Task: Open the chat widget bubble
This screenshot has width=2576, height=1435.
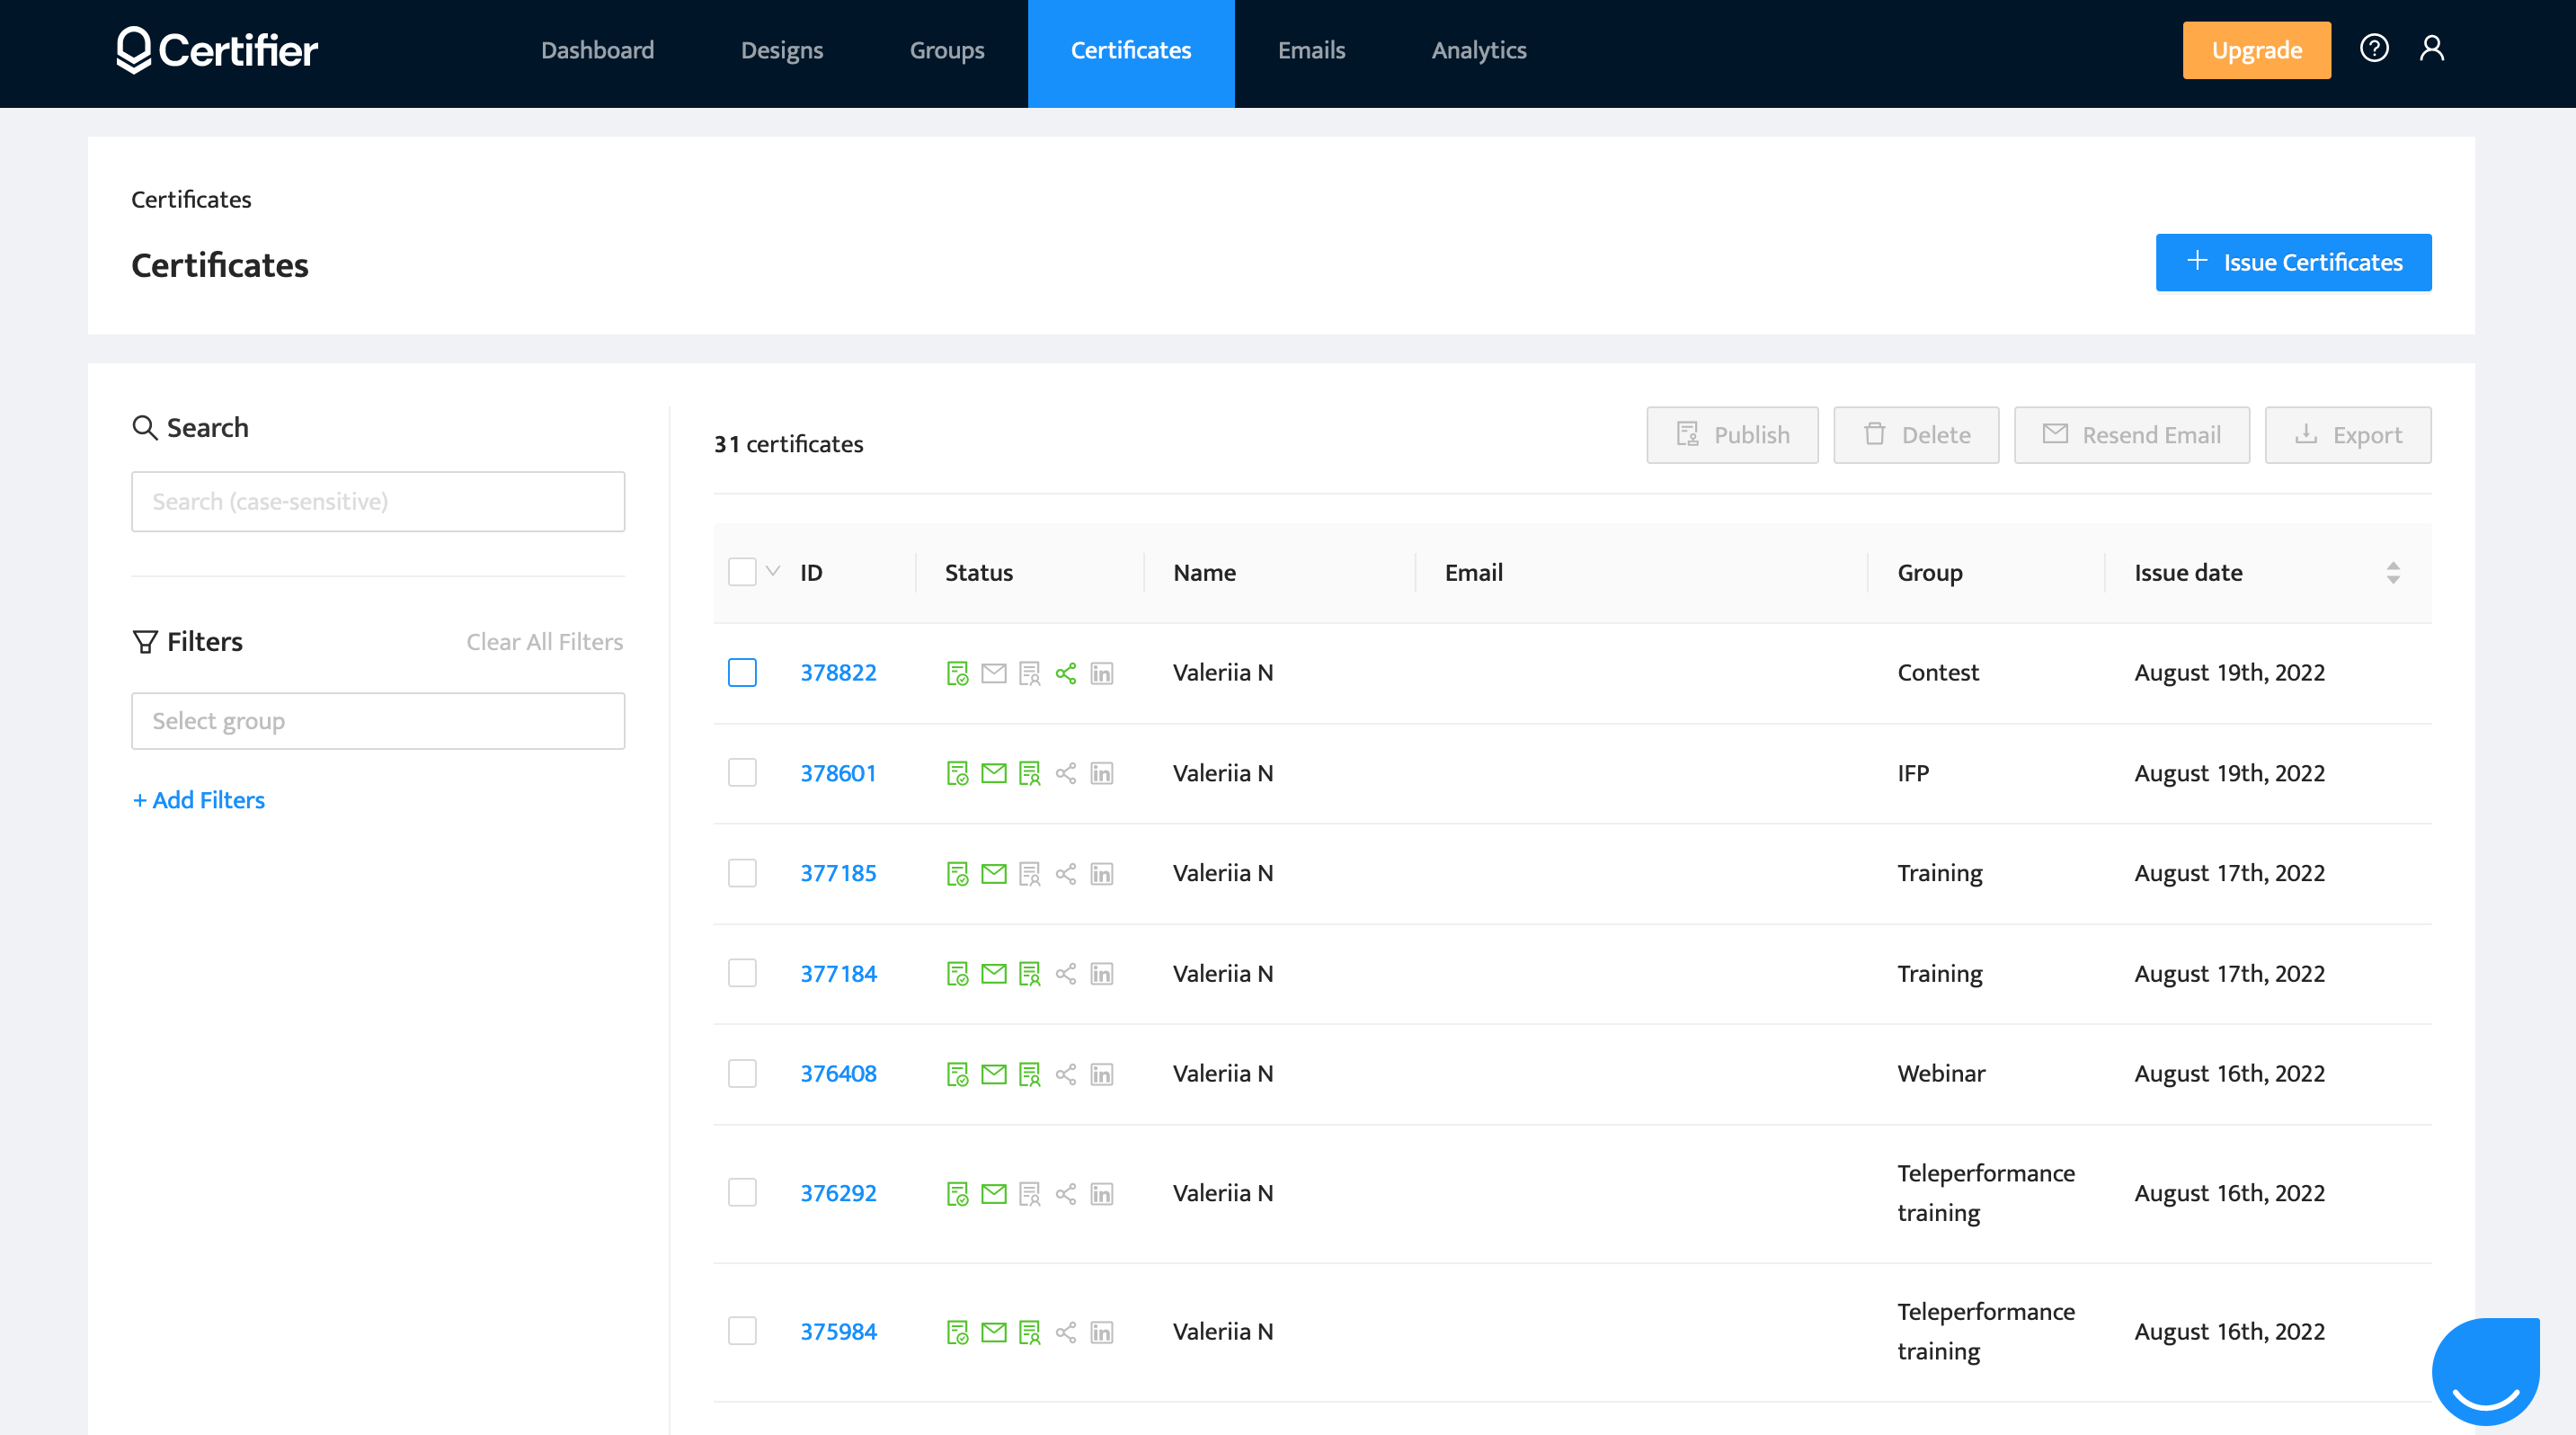Action: pyautogui.click(x=2485, y=1370)
